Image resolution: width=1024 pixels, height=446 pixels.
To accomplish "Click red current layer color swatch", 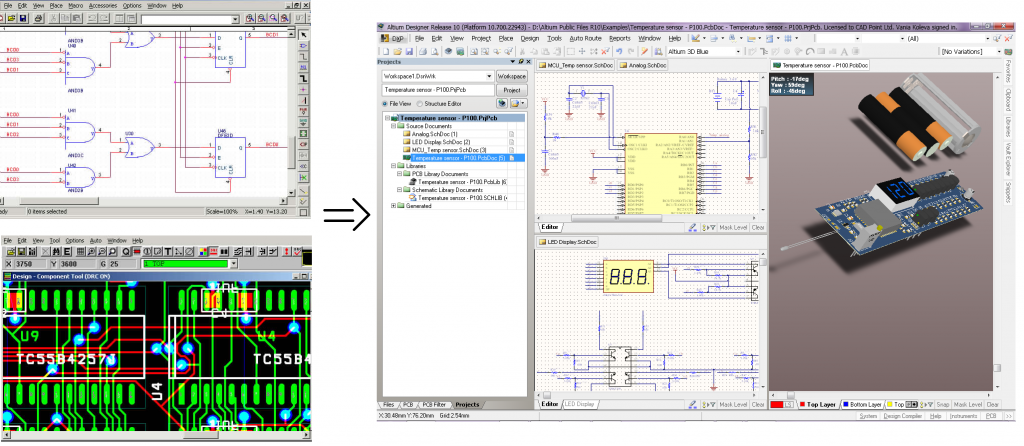I will click(x=776, y=404).
